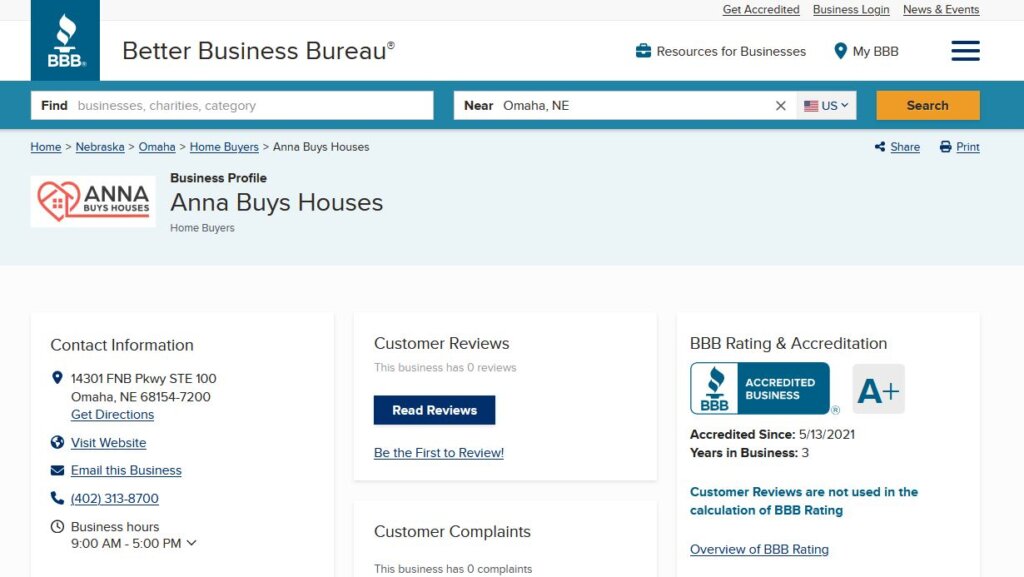This screenshot has height=577, width=1024.
Task: Clear the Near location field
Action: (x=780, y=106)
